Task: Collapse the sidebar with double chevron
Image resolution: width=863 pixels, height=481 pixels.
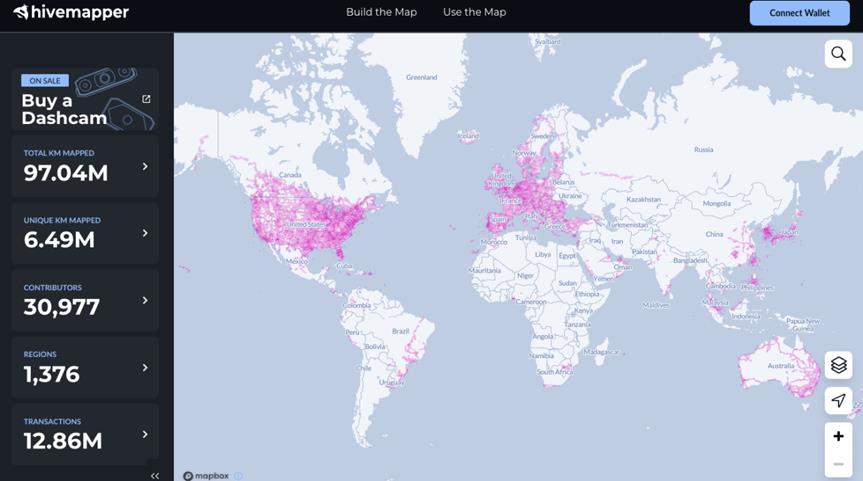Action: (155, 475)
